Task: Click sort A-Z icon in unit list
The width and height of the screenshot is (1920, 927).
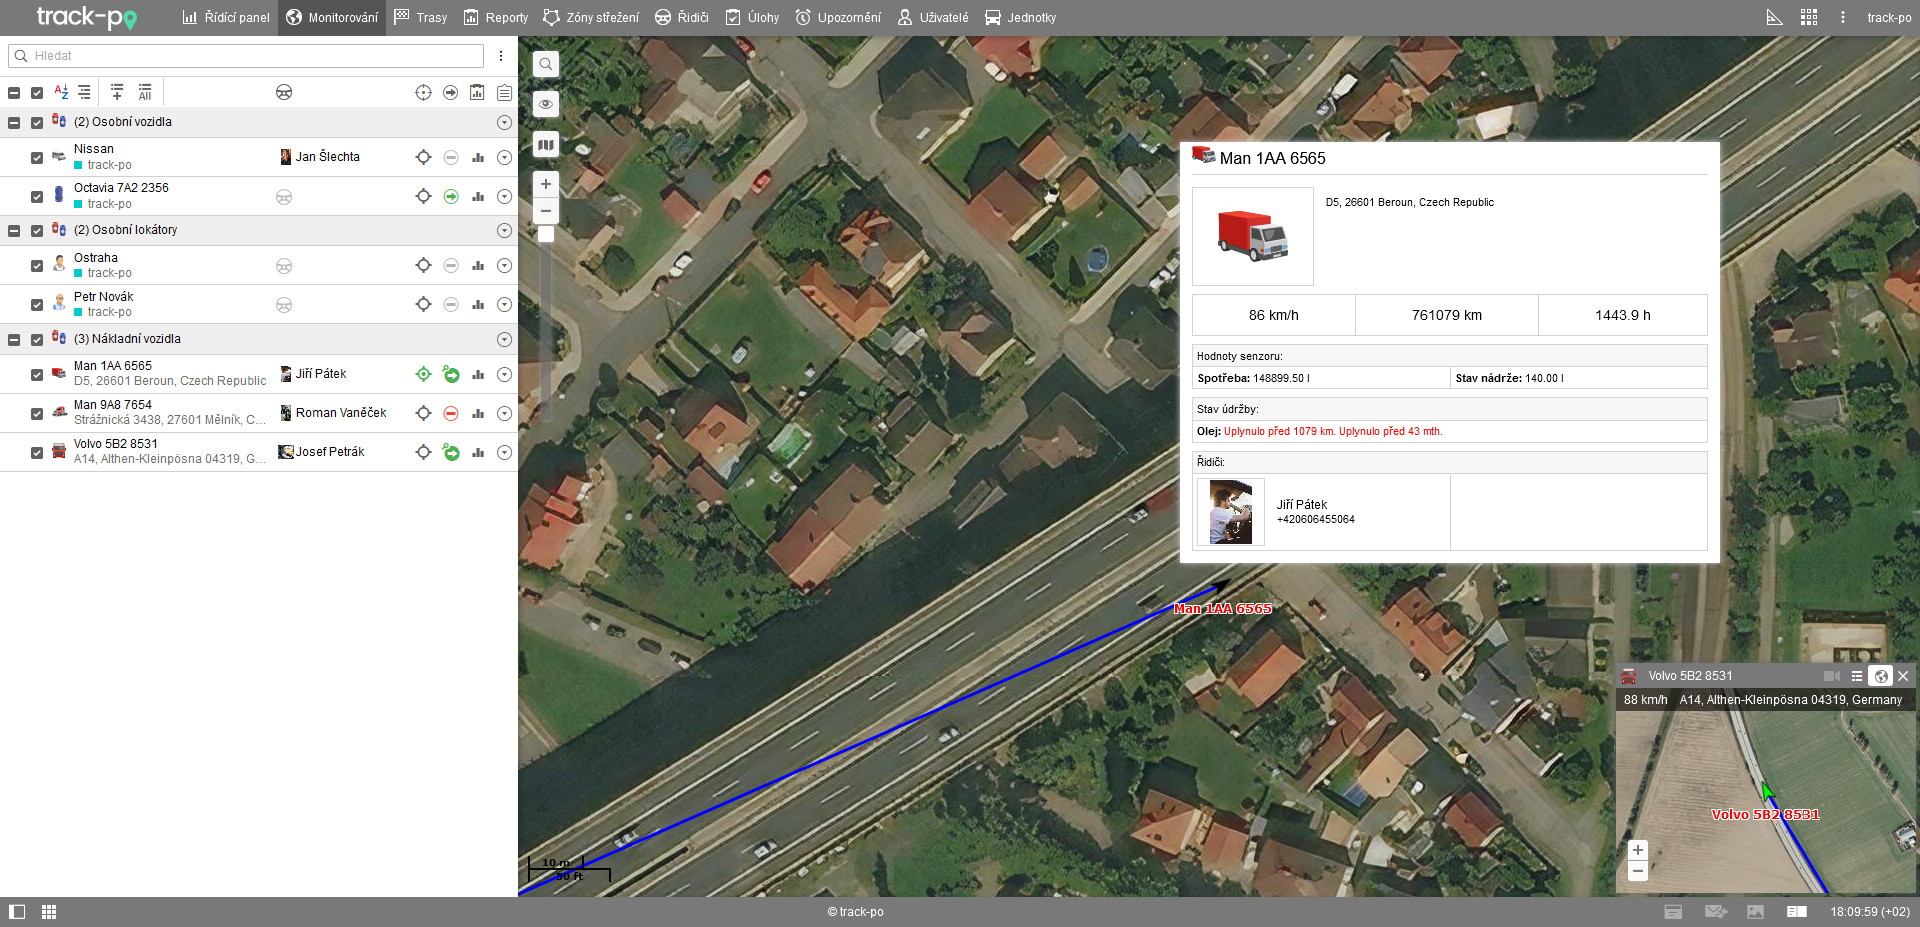Action: pos(61,92)
